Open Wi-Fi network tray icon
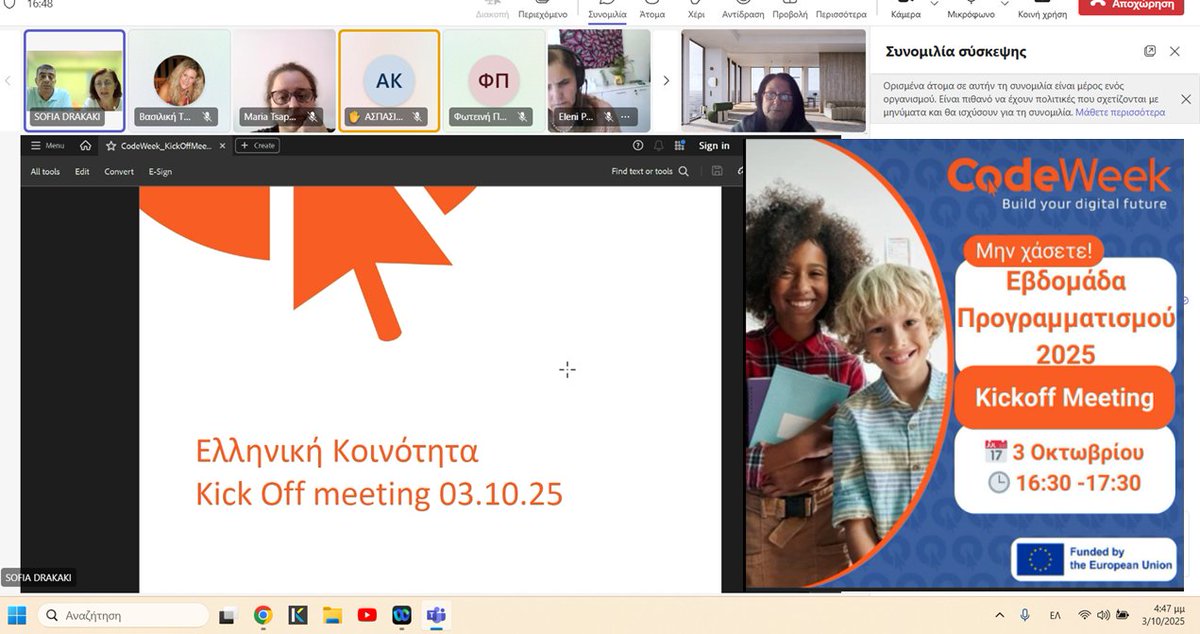Image resolution: width=1200 pixels, height=634 pixels. pyautogui.click(x=1084, y=614)
